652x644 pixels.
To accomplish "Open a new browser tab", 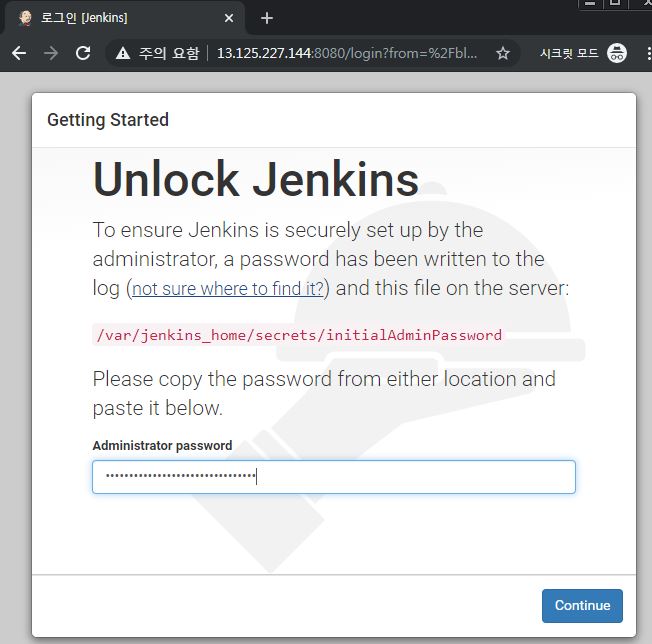I will coord(267,18).
